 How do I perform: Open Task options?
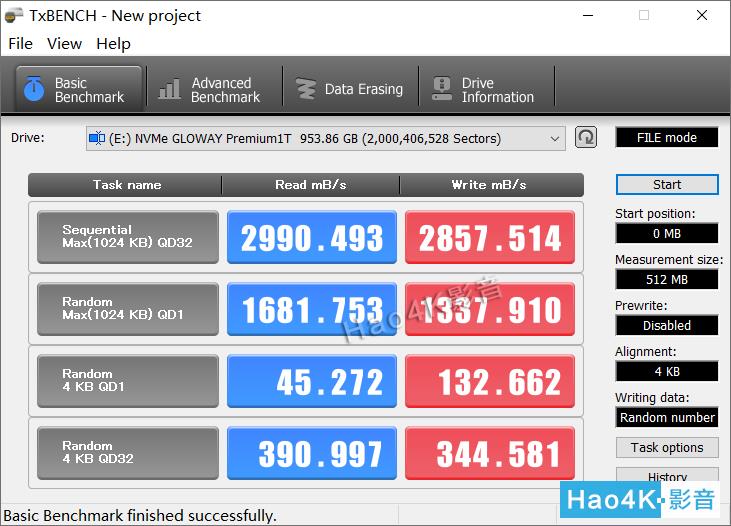click(667, 448)
